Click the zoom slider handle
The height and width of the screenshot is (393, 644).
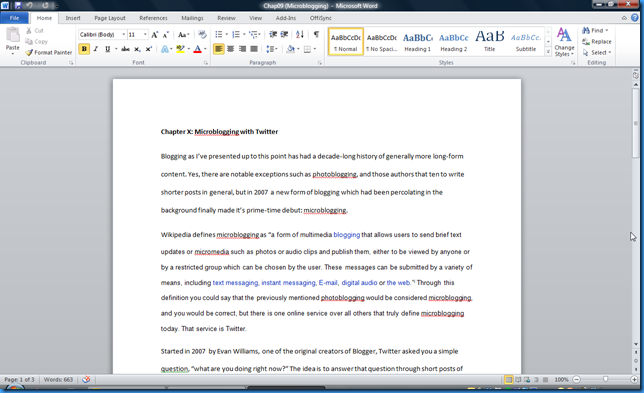point(605,379)
